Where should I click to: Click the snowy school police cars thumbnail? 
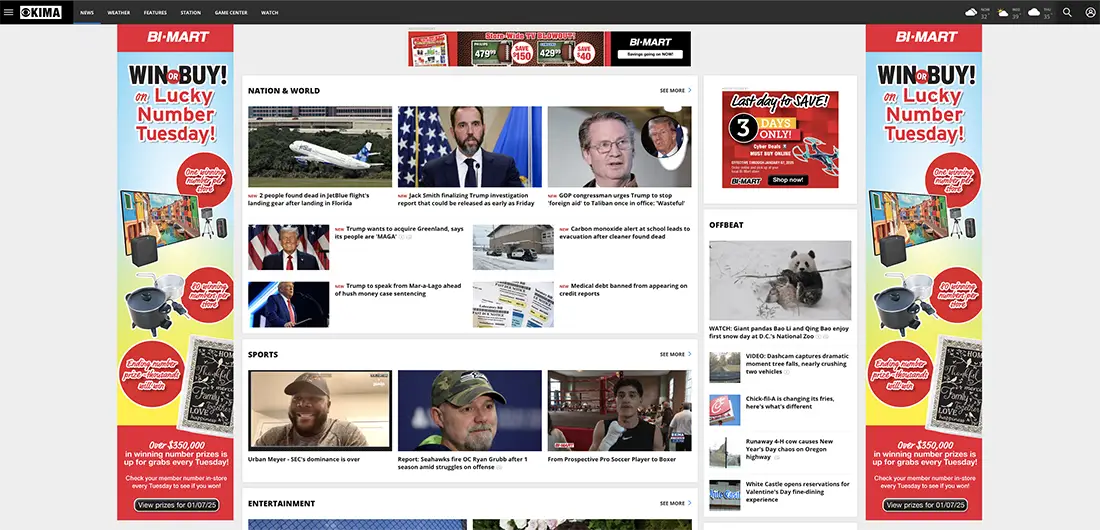513,247
